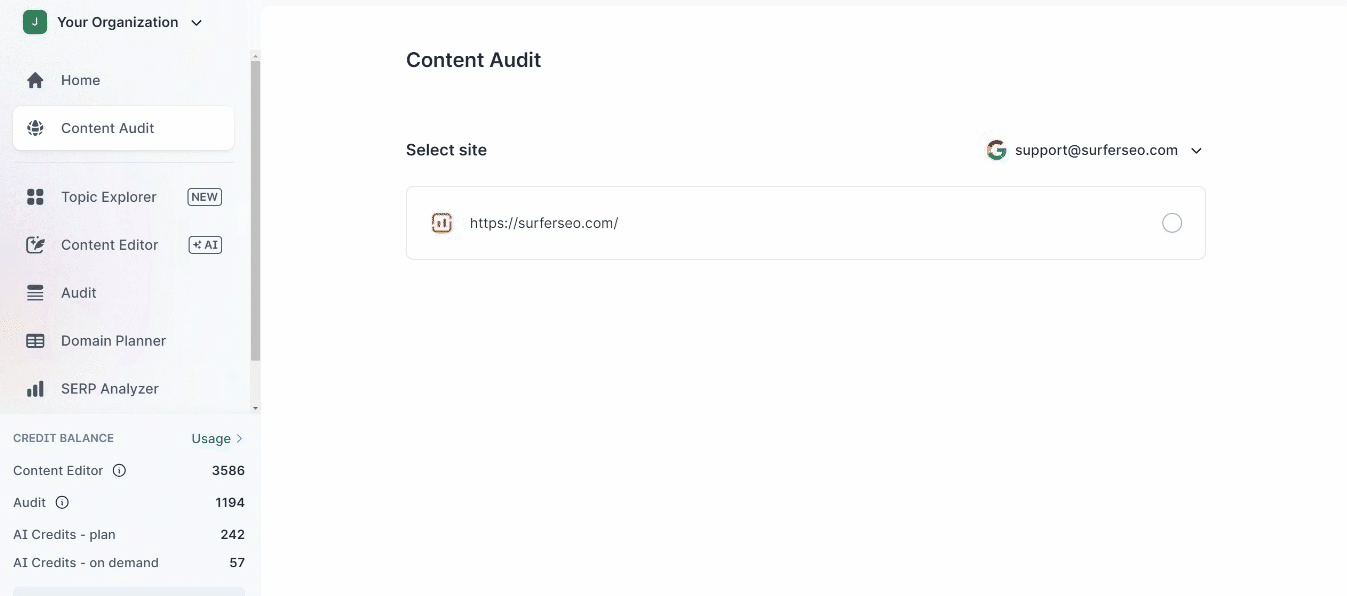Image resolution: width=1347 pixels, height=596 pixels.
Task: Click the Domain Planner table icon
Action: click(35, 341)
